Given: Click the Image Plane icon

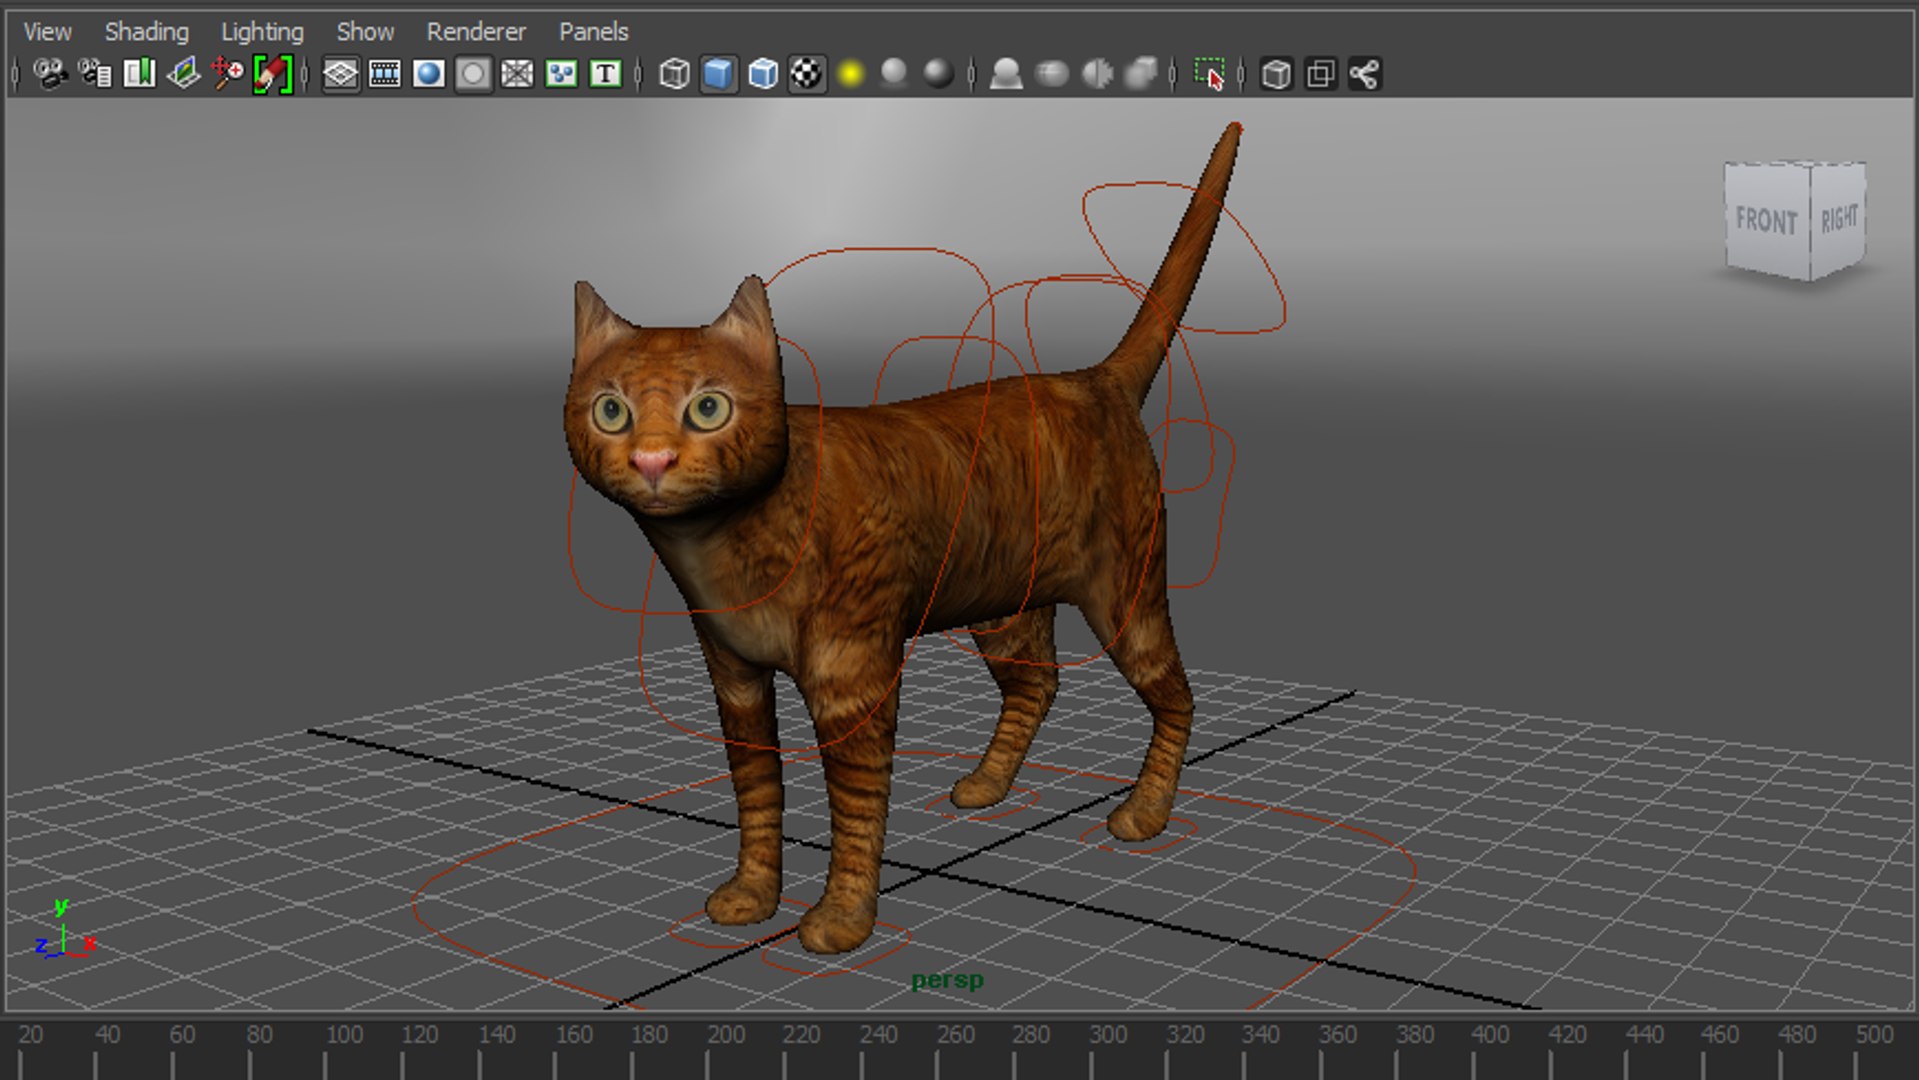Looking at the screenshot, I should pyautogui.click(x=183, y=74).
